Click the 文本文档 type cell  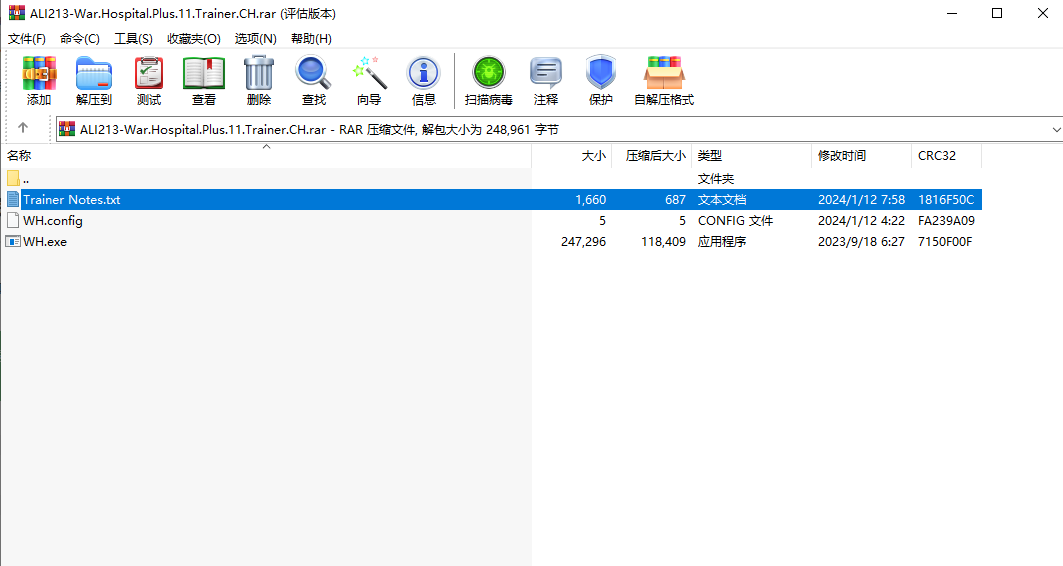coord(722,200)
